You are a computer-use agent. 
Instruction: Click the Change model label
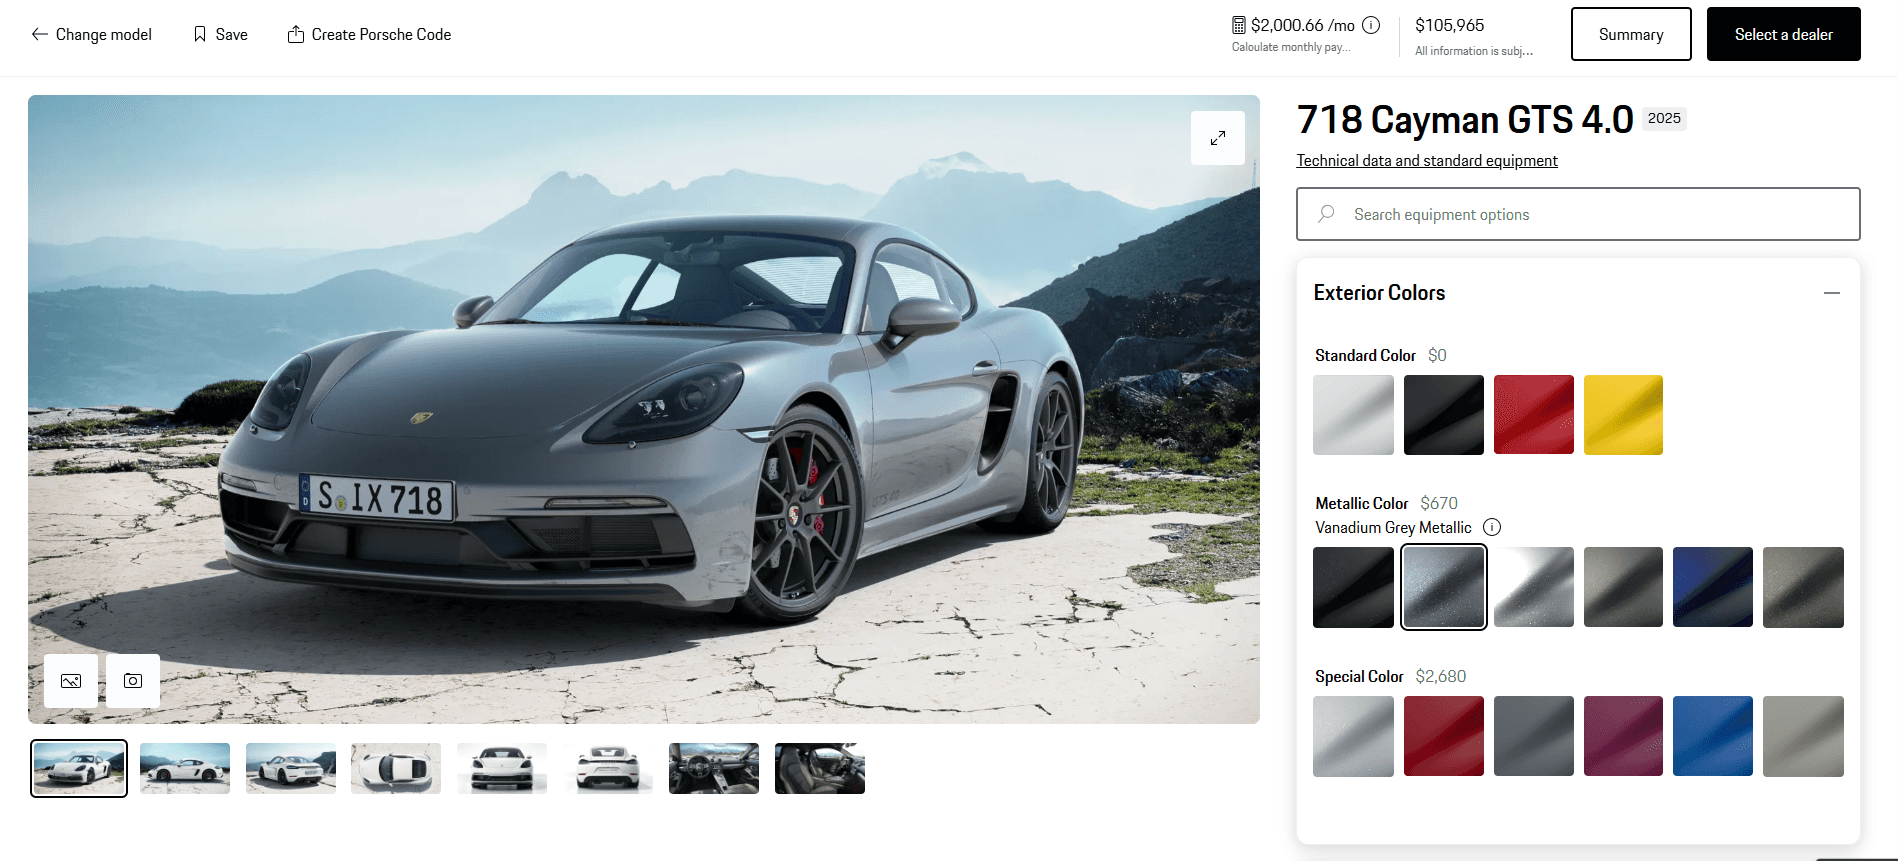pyautogui.click(x=104, y=34)
